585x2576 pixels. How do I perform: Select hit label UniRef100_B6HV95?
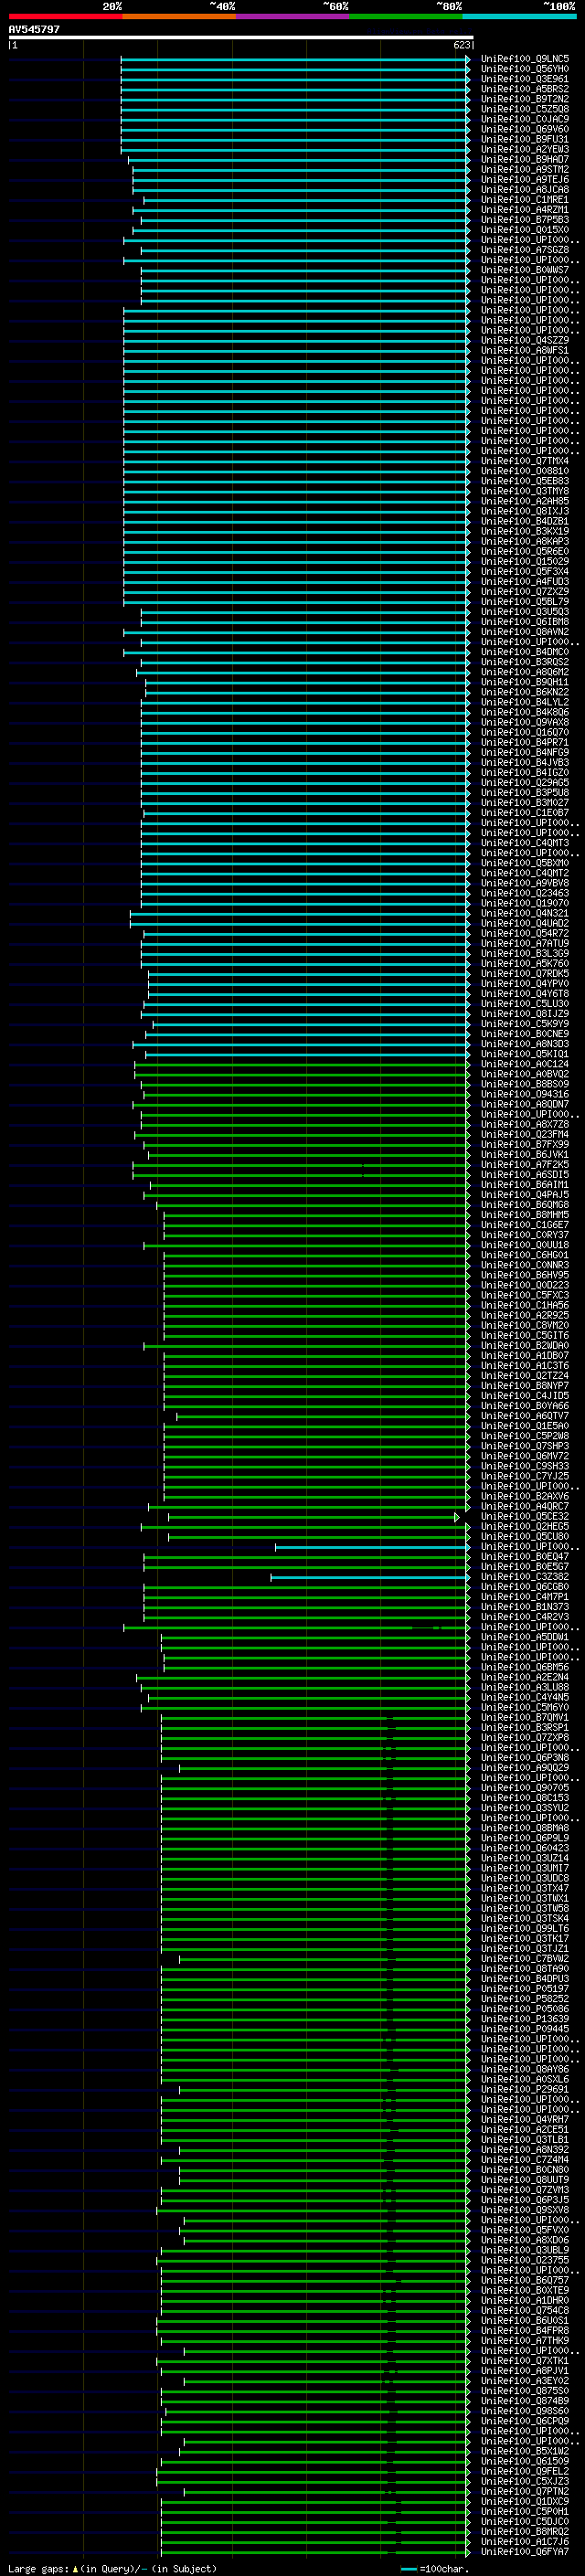click(524, 1275)
